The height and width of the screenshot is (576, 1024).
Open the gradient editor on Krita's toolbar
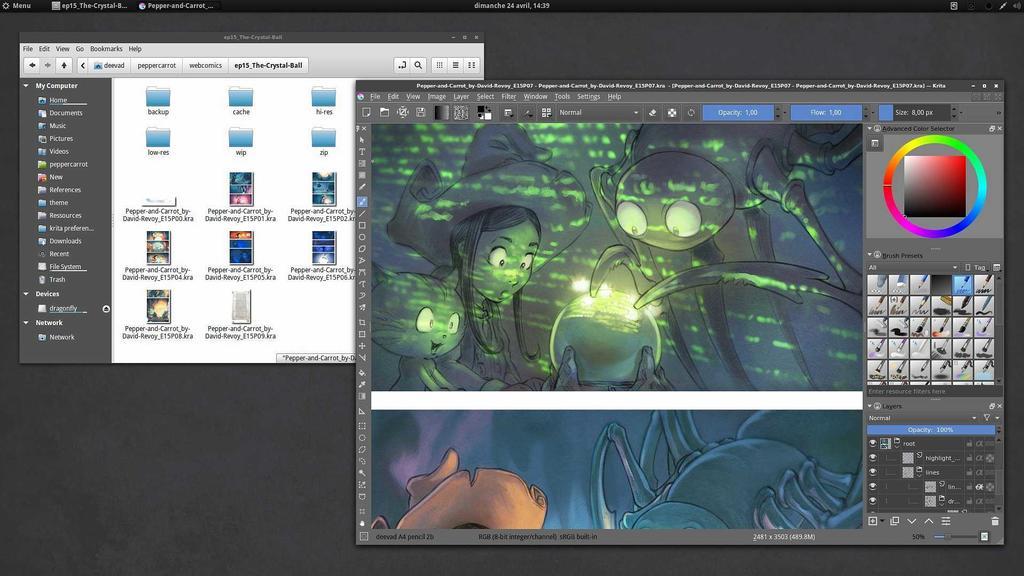tap(441, 112)
